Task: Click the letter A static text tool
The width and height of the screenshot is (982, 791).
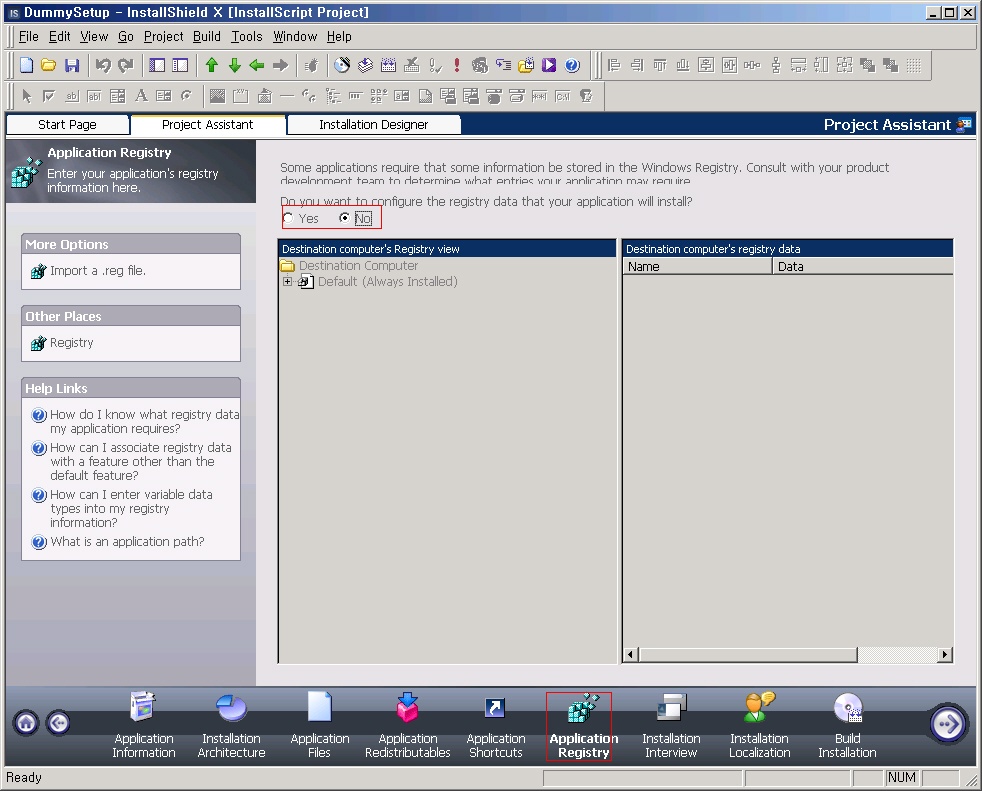Action: 142,96
